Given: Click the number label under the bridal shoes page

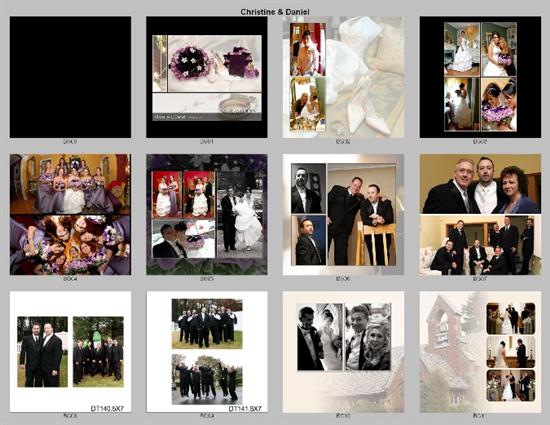Looking at the screenshot, I should point(343,141).
